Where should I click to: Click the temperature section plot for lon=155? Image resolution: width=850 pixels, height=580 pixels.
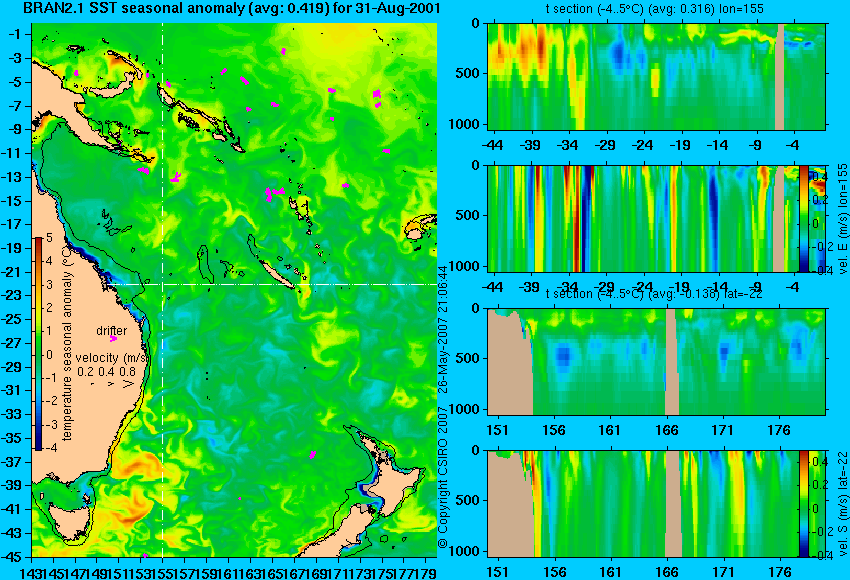(656, 76)
